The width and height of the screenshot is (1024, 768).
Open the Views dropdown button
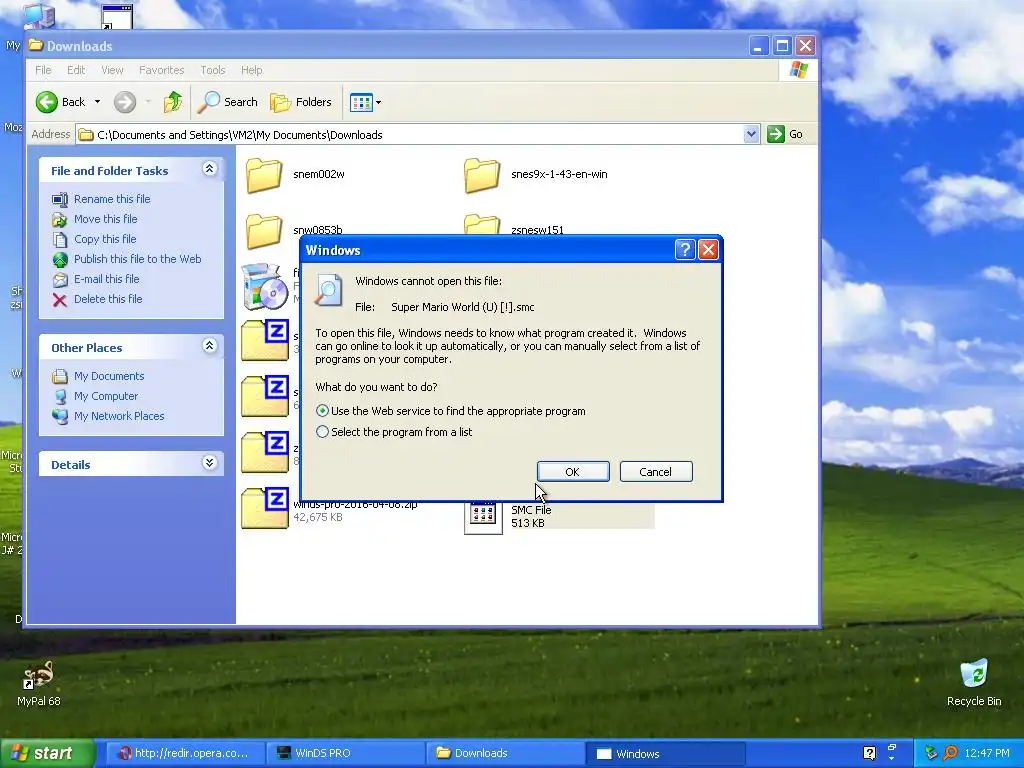(365, 103)
